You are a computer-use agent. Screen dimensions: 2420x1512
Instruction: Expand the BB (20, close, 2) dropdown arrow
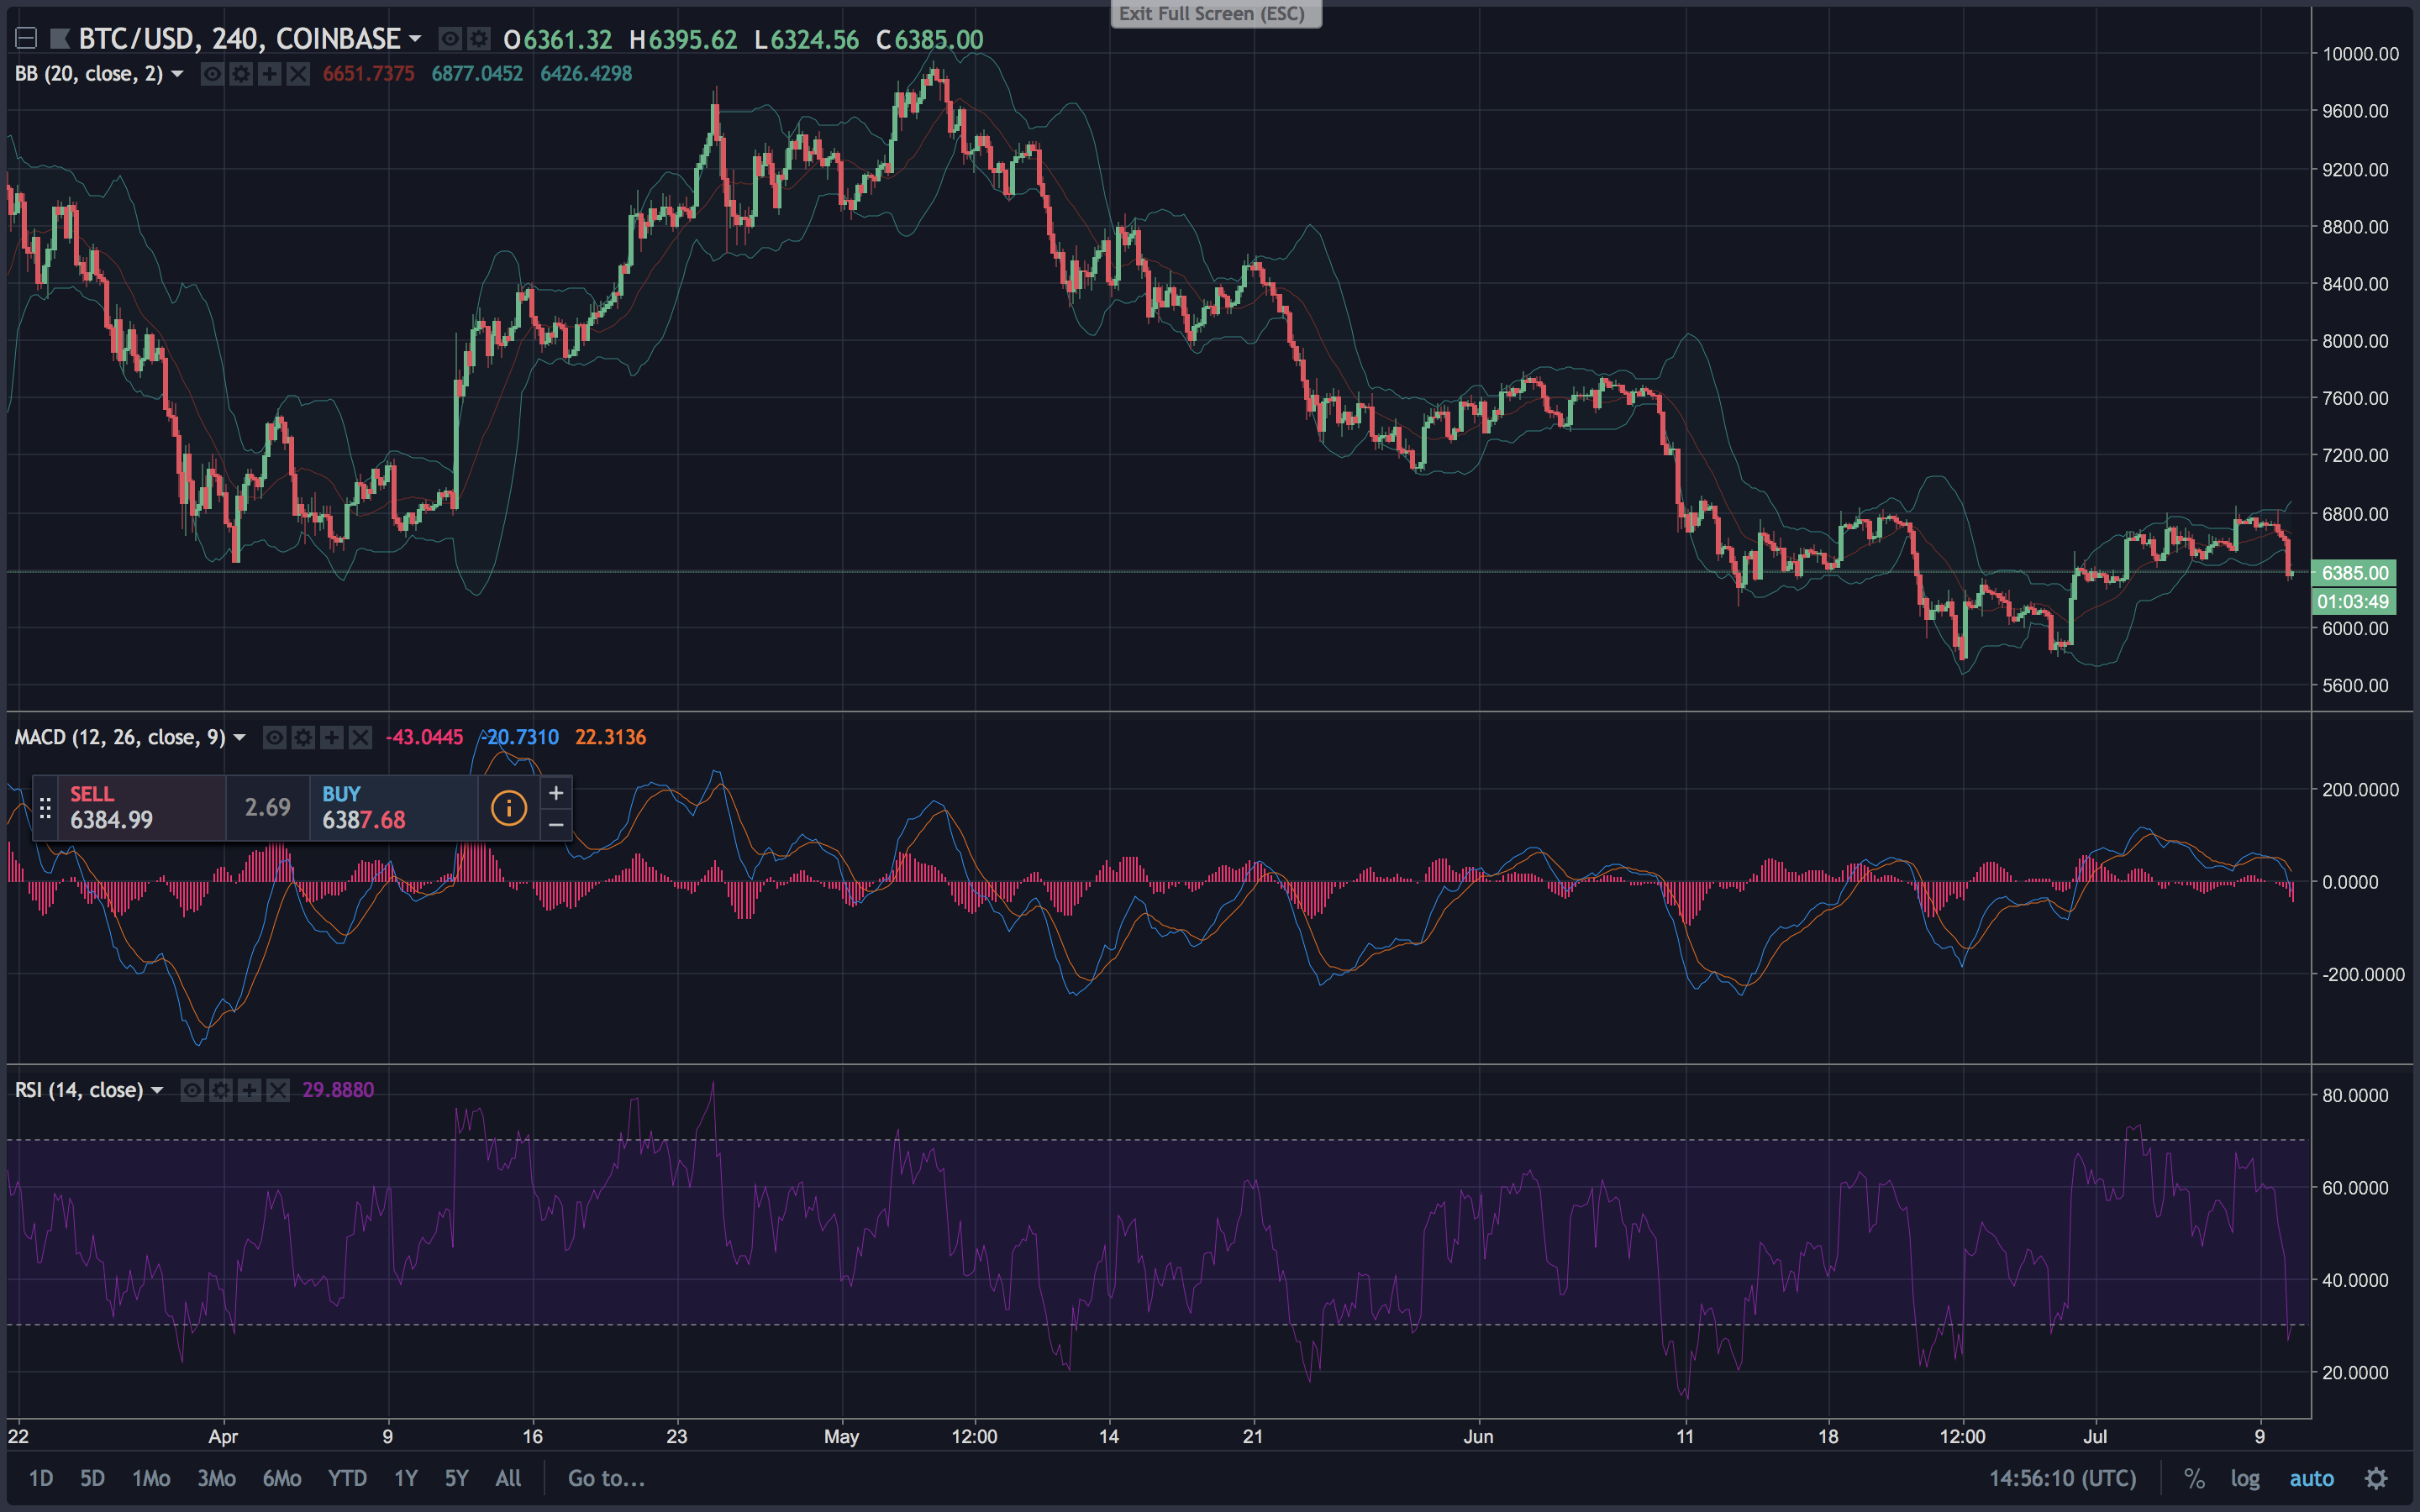tap(177, 74)
